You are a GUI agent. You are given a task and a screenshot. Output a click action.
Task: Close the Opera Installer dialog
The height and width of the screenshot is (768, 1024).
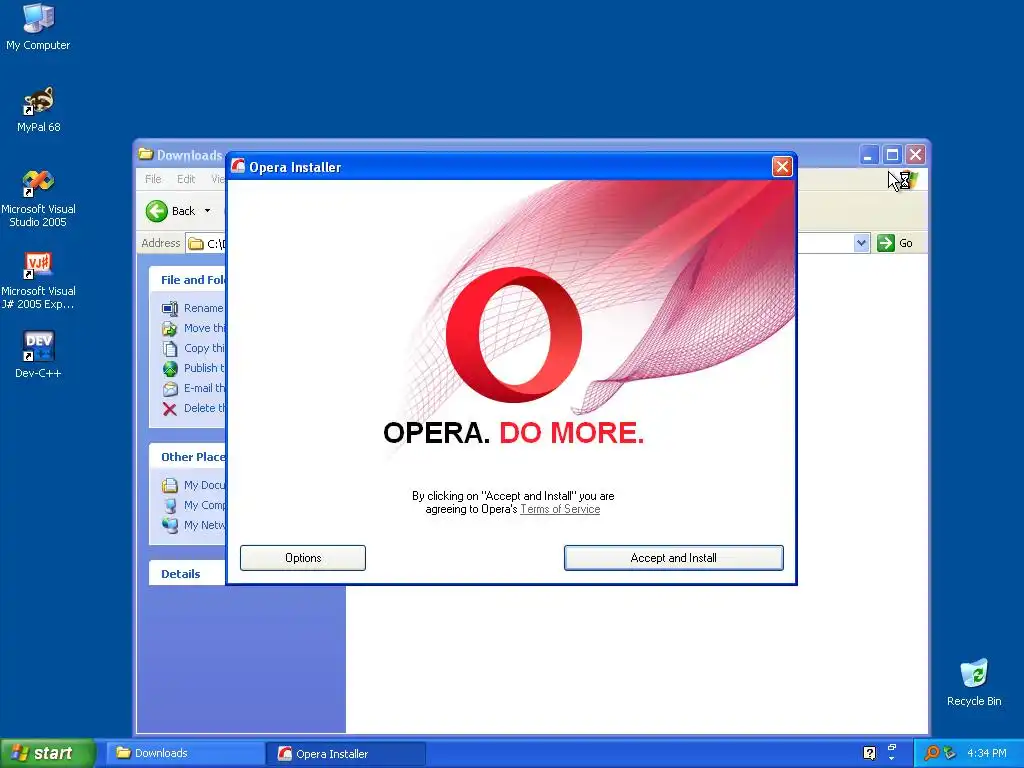782,167
